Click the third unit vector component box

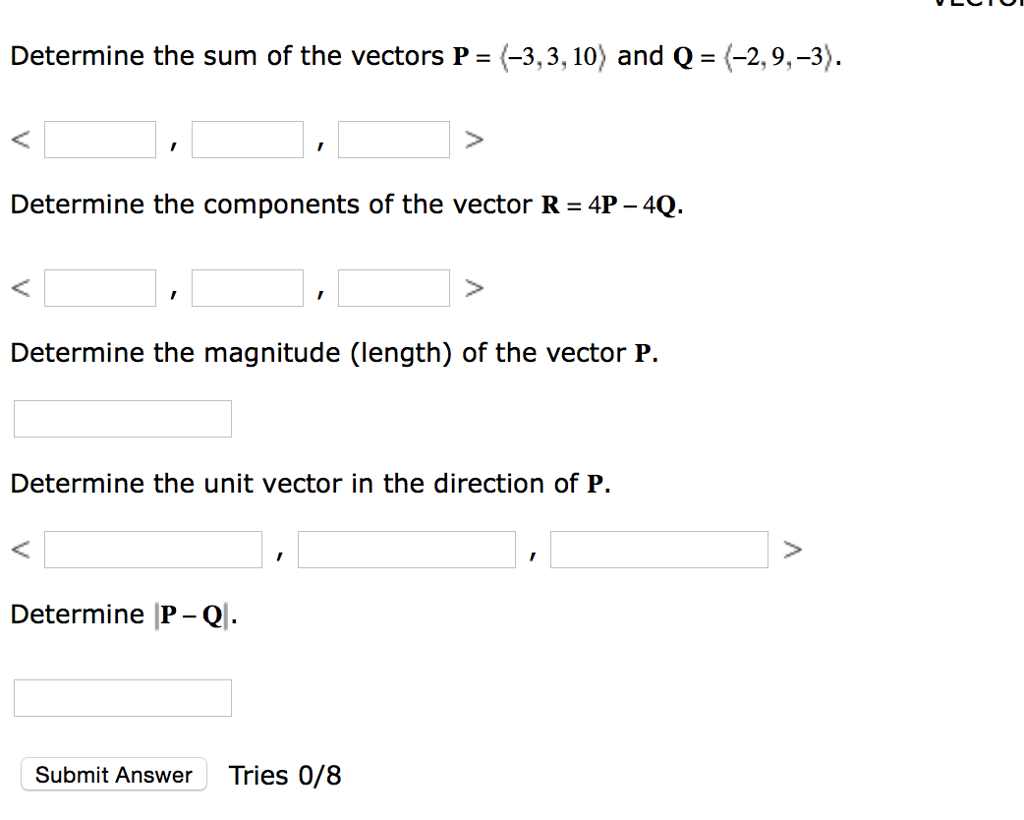(659, 548)
